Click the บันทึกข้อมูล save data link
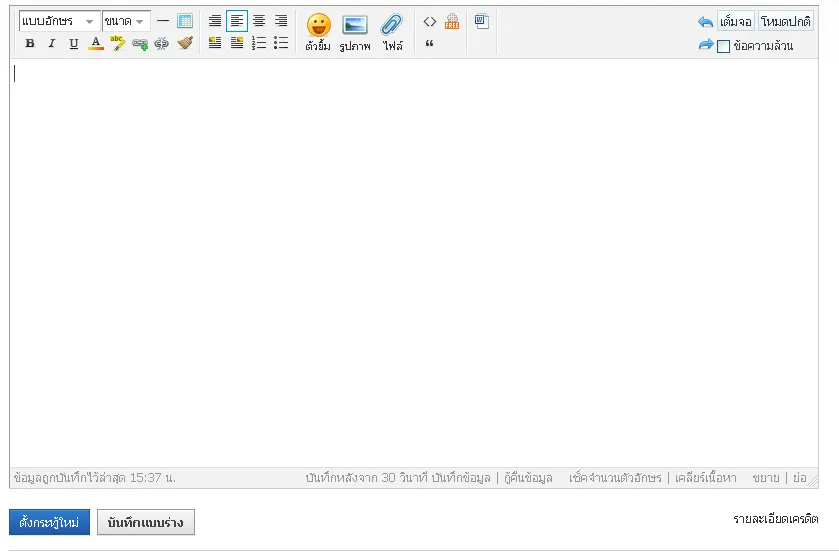The image size is (839, 554). [461, 477]
